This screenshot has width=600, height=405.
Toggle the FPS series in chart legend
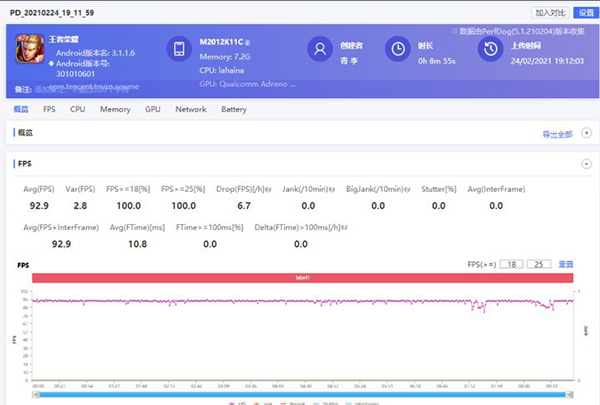pyautogui.click(x=237, y=402)
